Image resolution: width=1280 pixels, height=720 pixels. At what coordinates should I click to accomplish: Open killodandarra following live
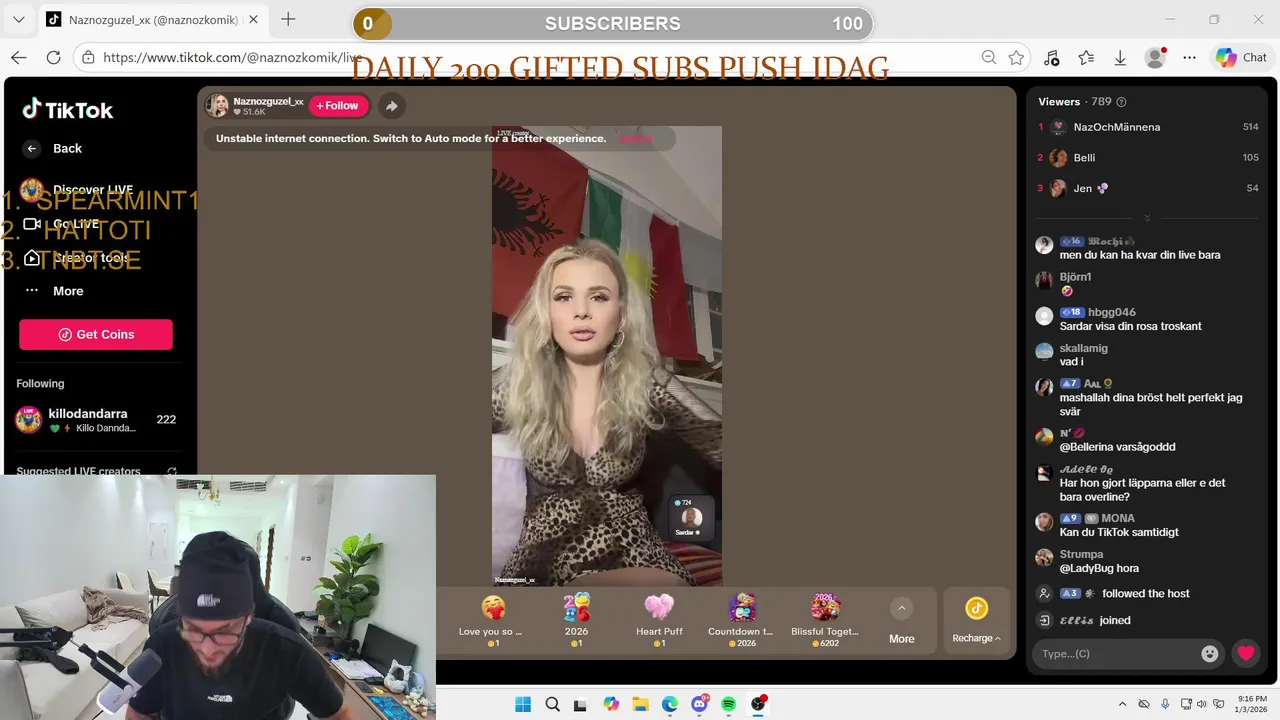pos(96,420)
